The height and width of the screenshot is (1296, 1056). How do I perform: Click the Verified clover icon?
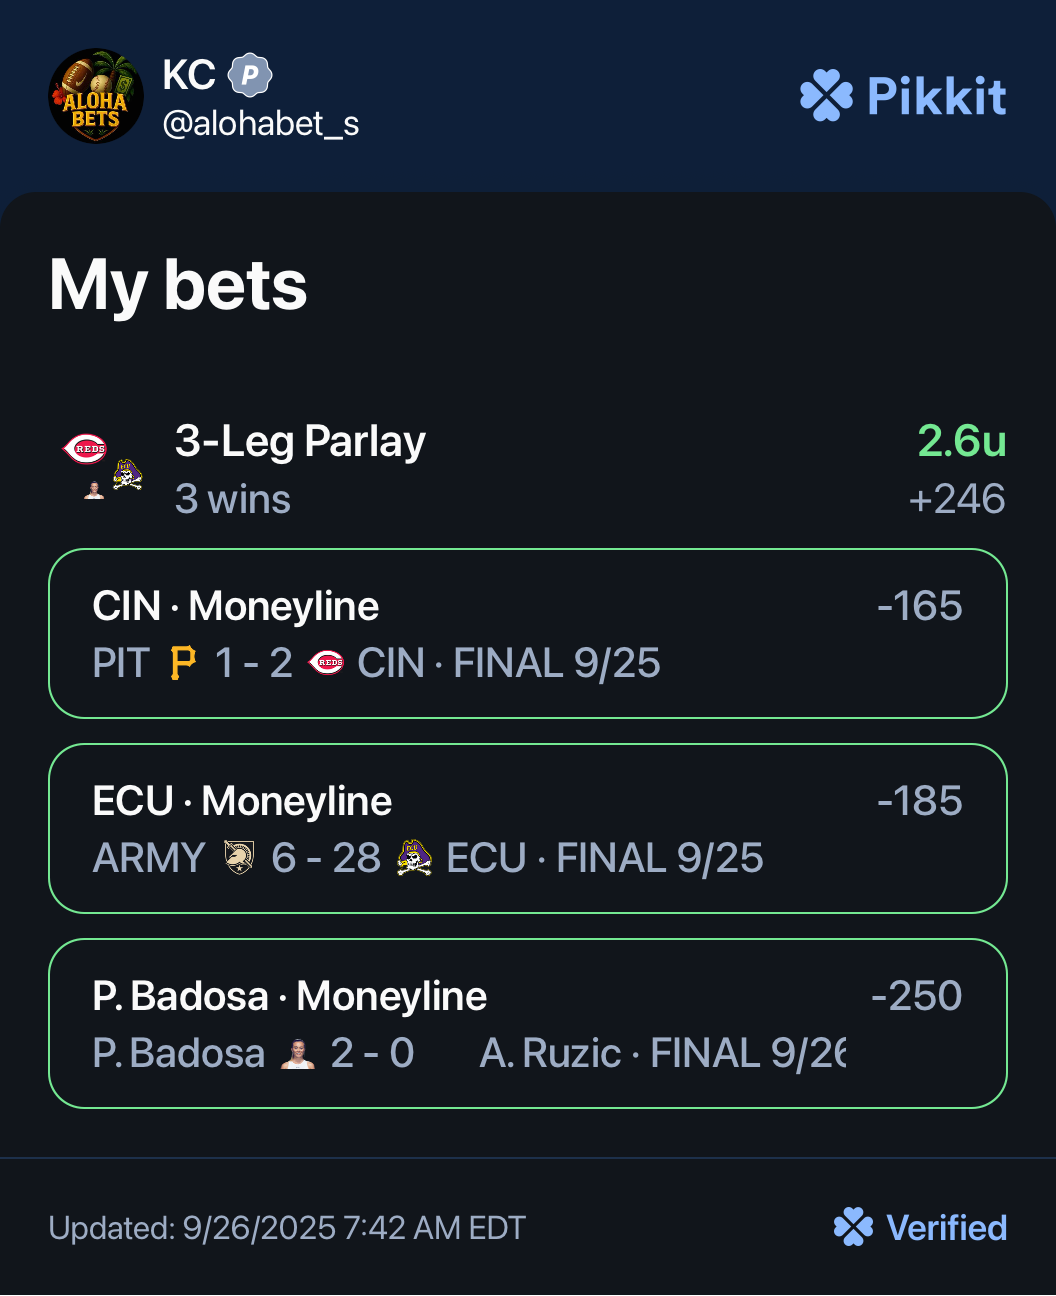(x=853, y=1227)
